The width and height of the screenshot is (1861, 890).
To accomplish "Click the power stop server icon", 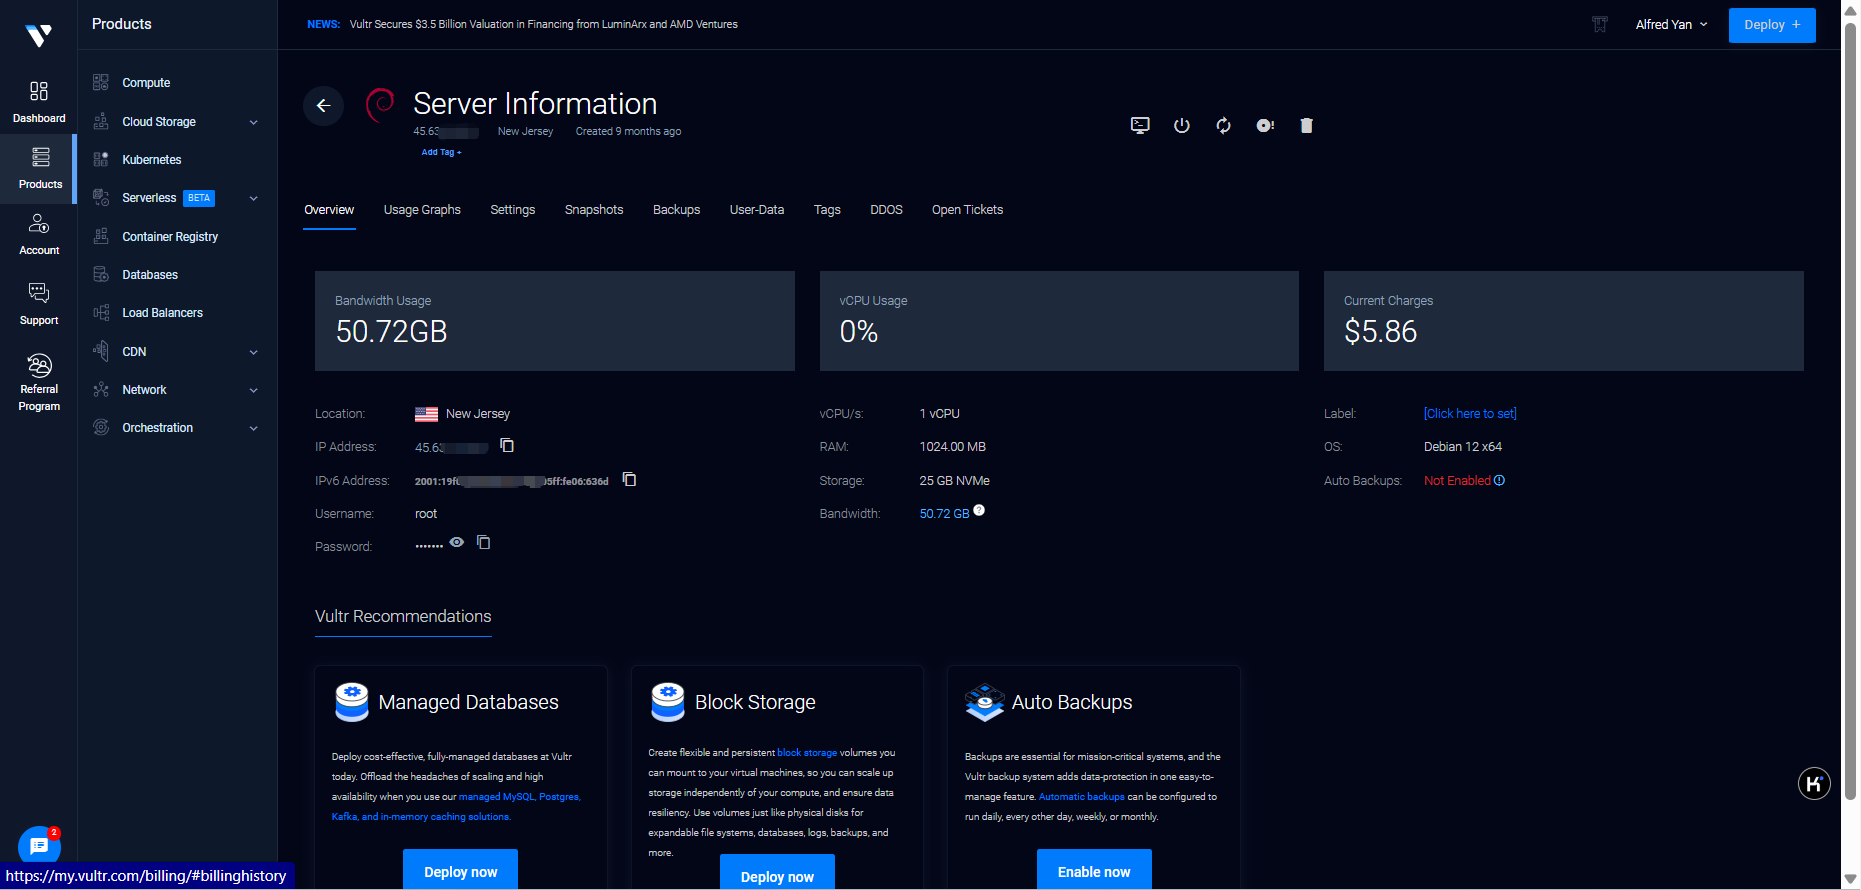I will [1182, 125].
